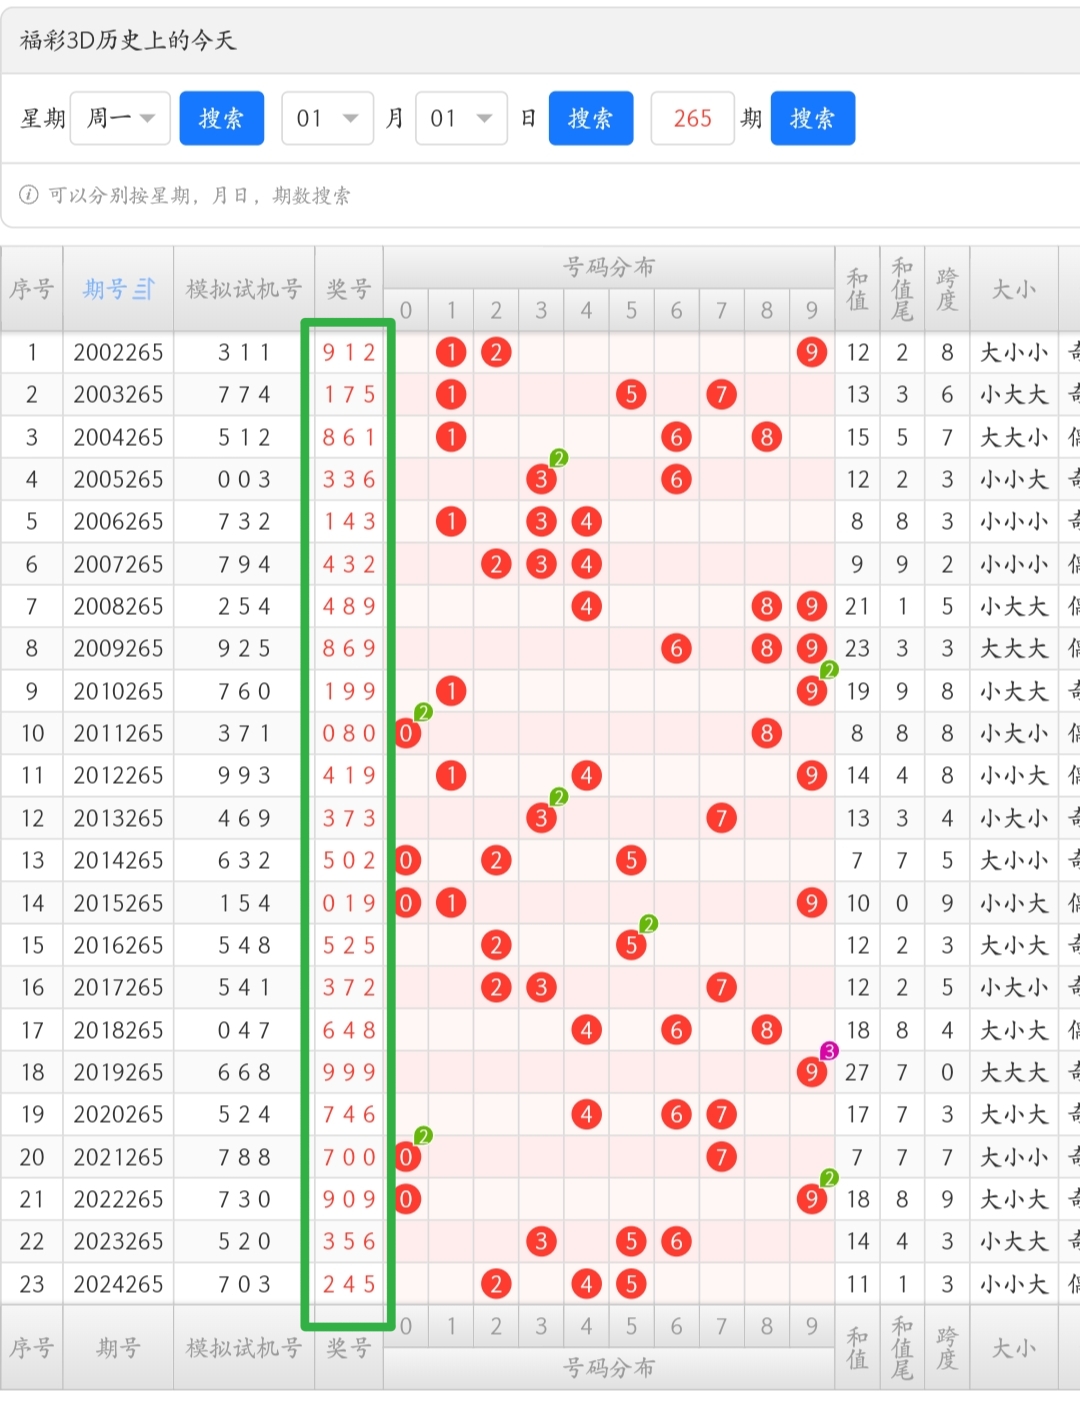Click red ball 7 in row 2003265
This screenshot has width=1080, height=1405.
pos(721,394)
